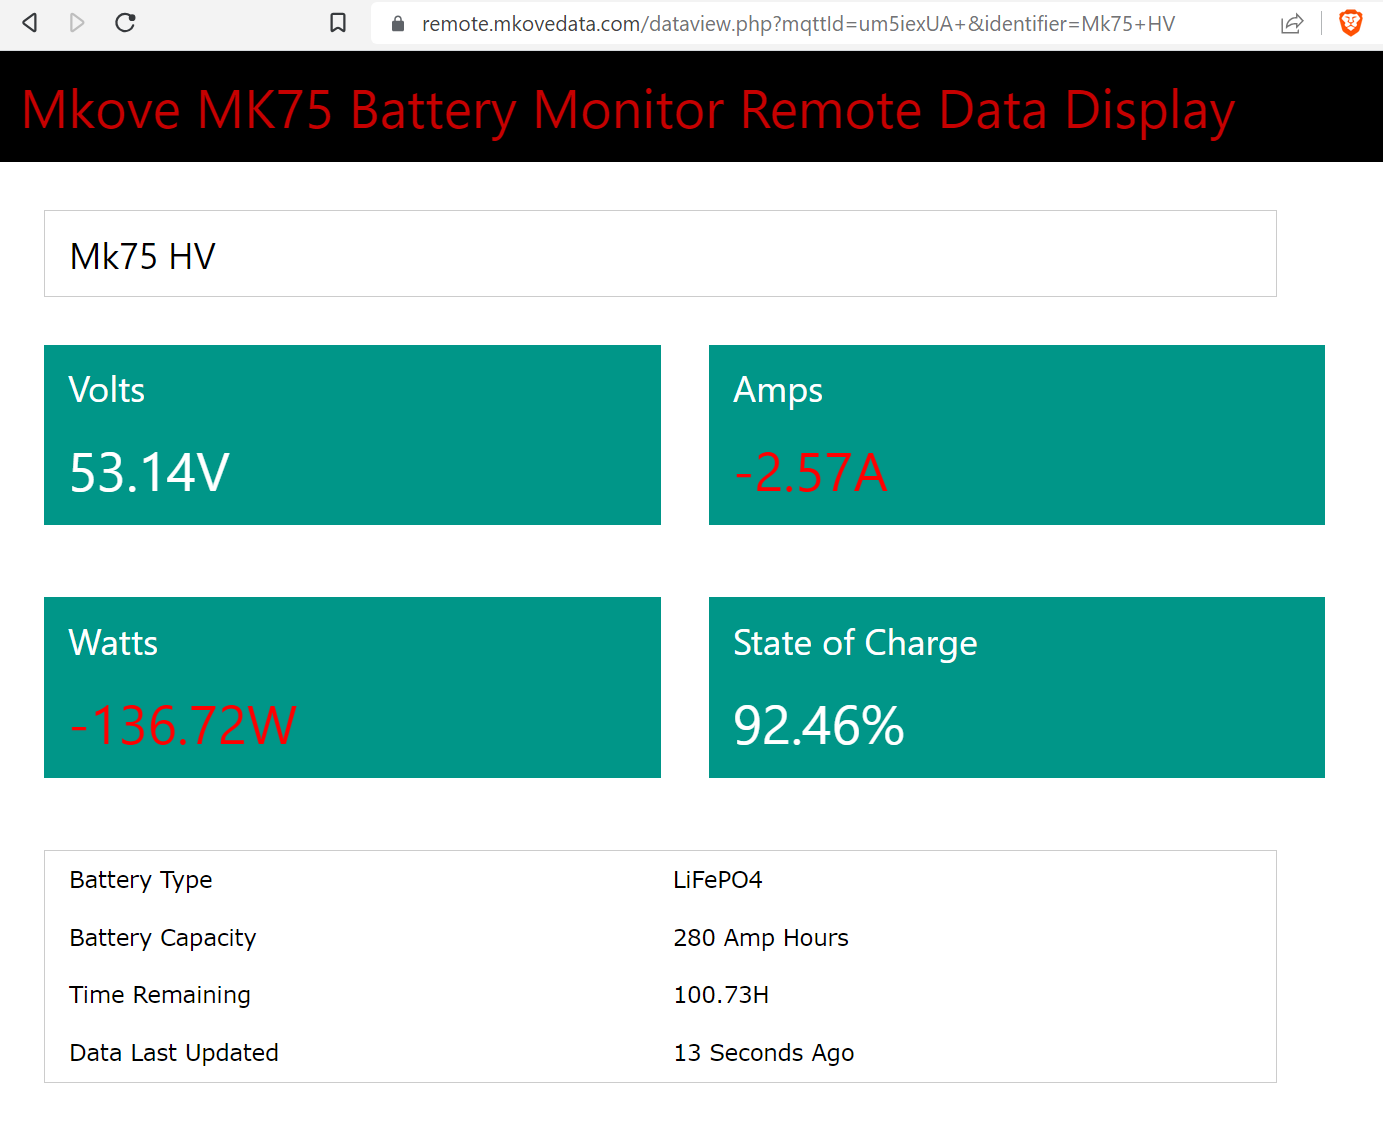Select the Mk75 HV identifier box

[x=660, y=254]
